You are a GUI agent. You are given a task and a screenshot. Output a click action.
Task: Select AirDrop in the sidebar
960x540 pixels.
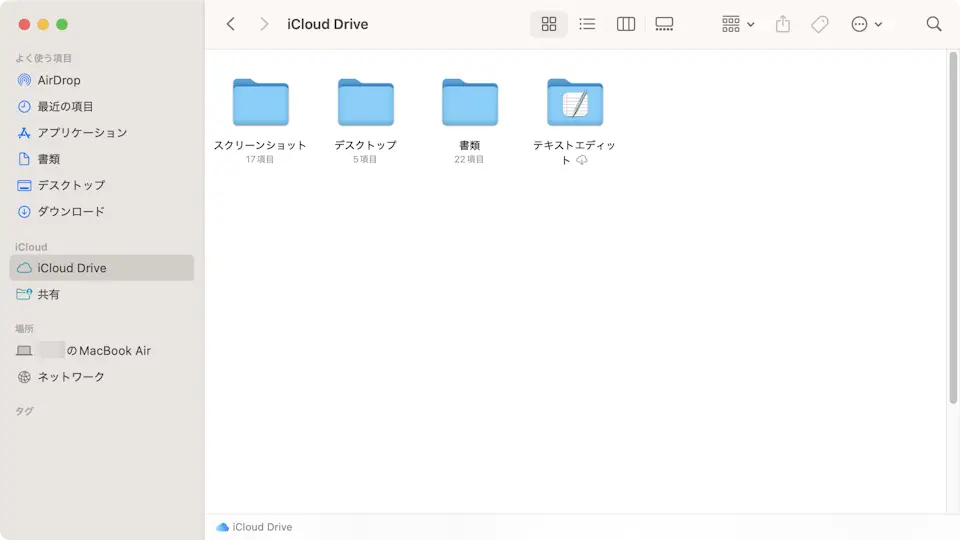[59, 80]
